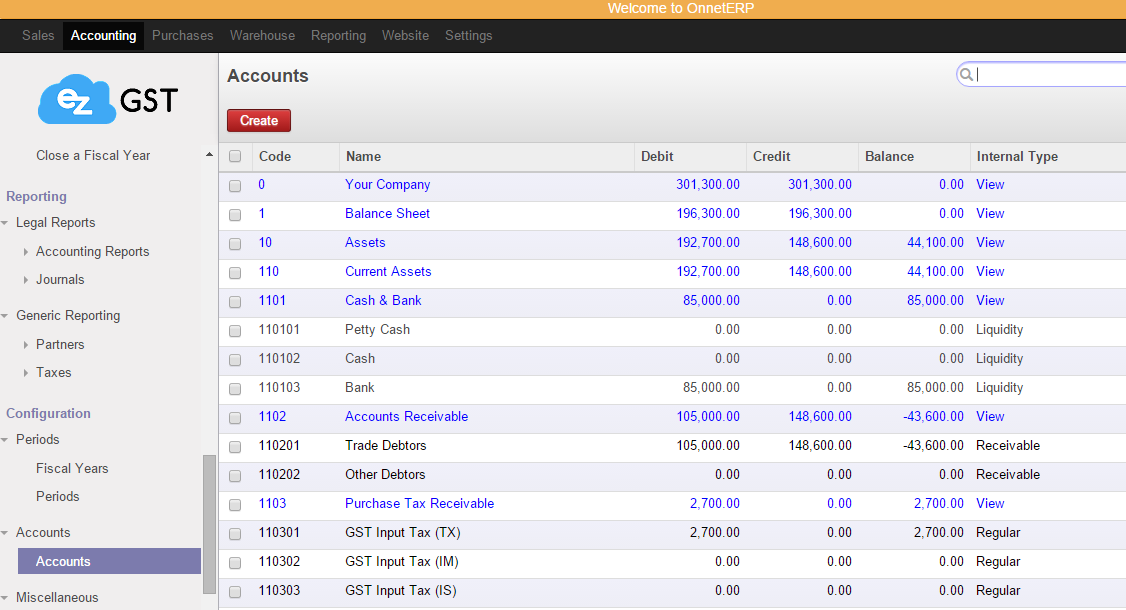The image size is (1126, 610).
Task: Select all rows with the header checkbox
Action: pyautogui.click(x=236, y=157)
